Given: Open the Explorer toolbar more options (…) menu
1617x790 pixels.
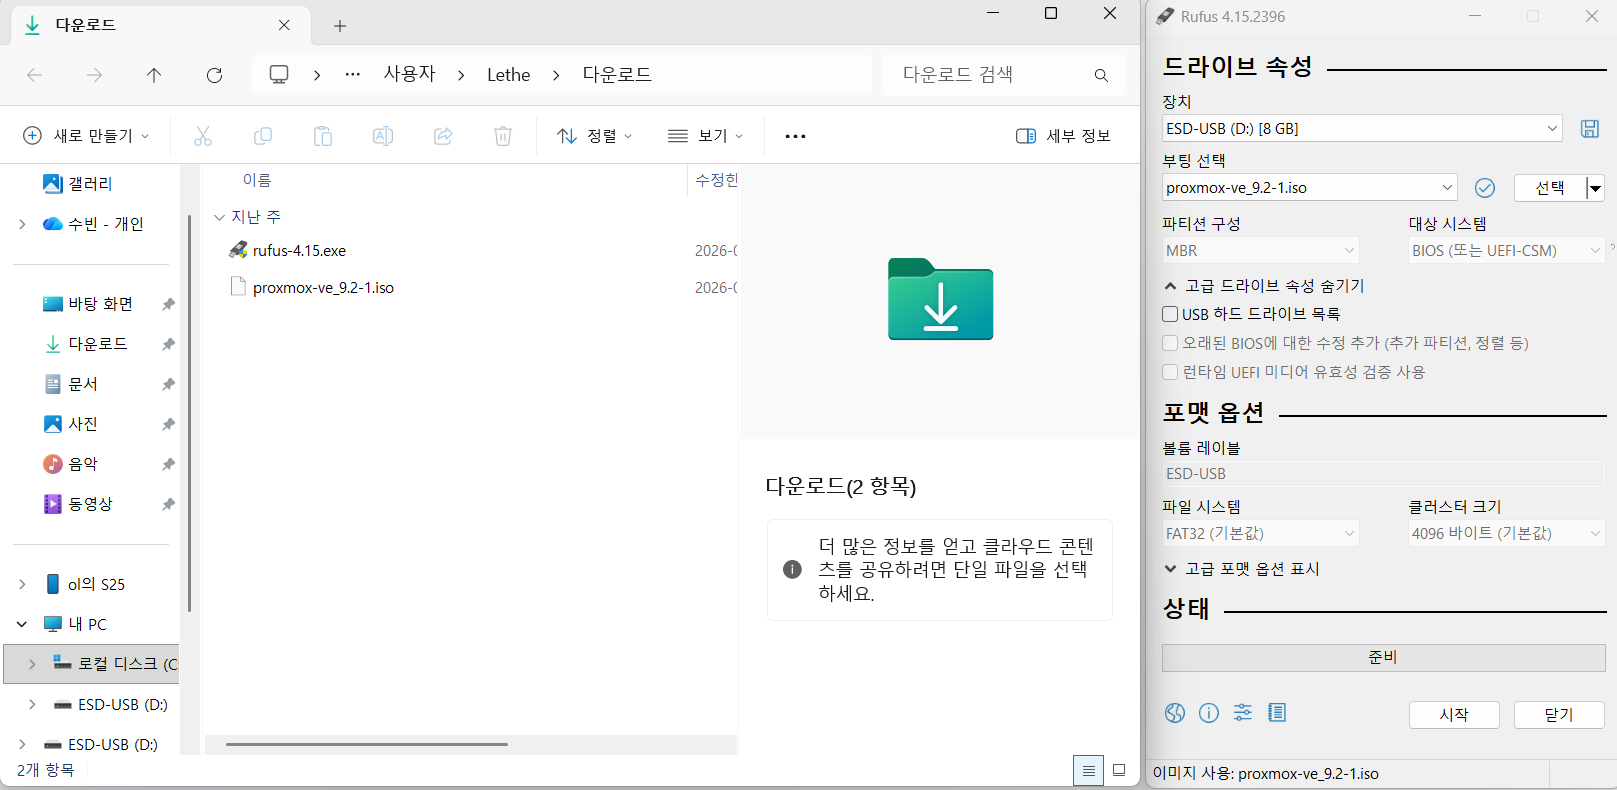Looking at the screenshot, I should pos(795,136).
